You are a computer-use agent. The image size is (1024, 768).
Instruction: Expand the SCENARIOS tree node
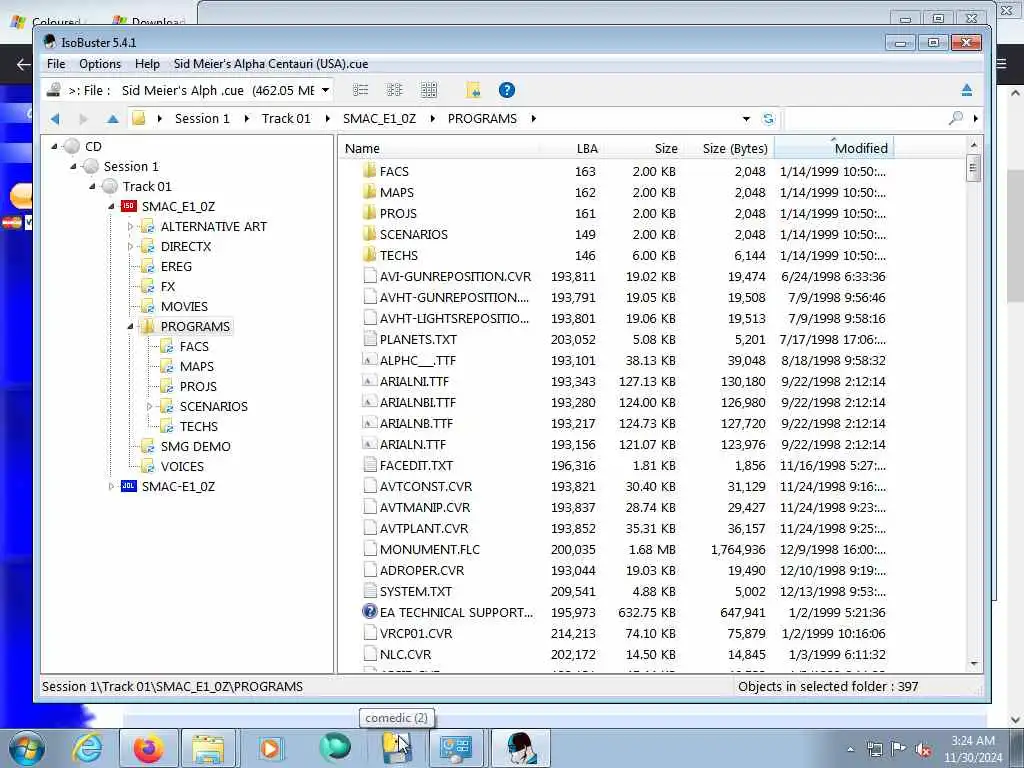pyautogui.click(x=149, y=407)
